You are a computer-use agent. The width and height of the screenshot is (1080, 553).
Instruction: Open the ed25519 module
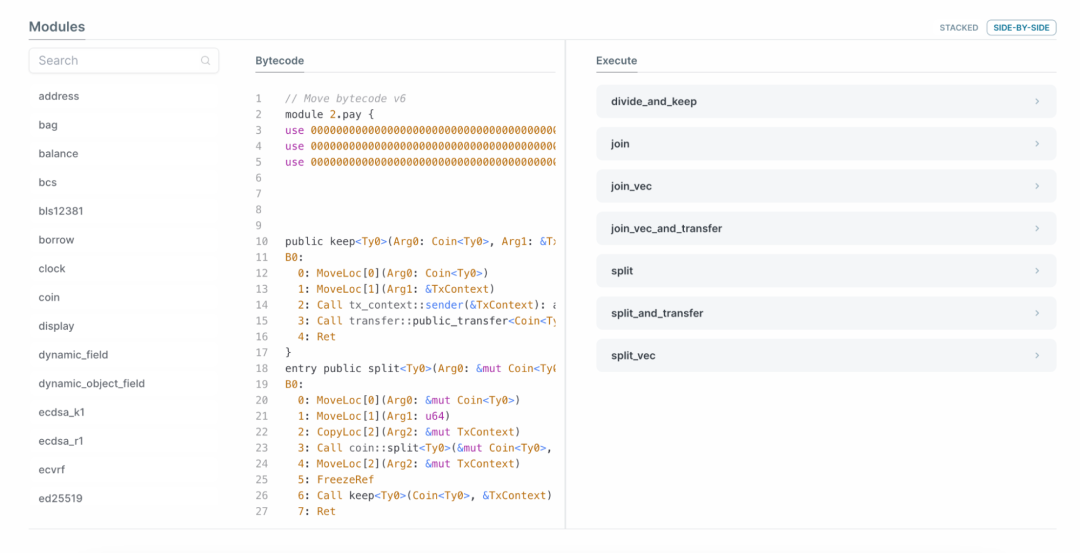click(58, 498)
